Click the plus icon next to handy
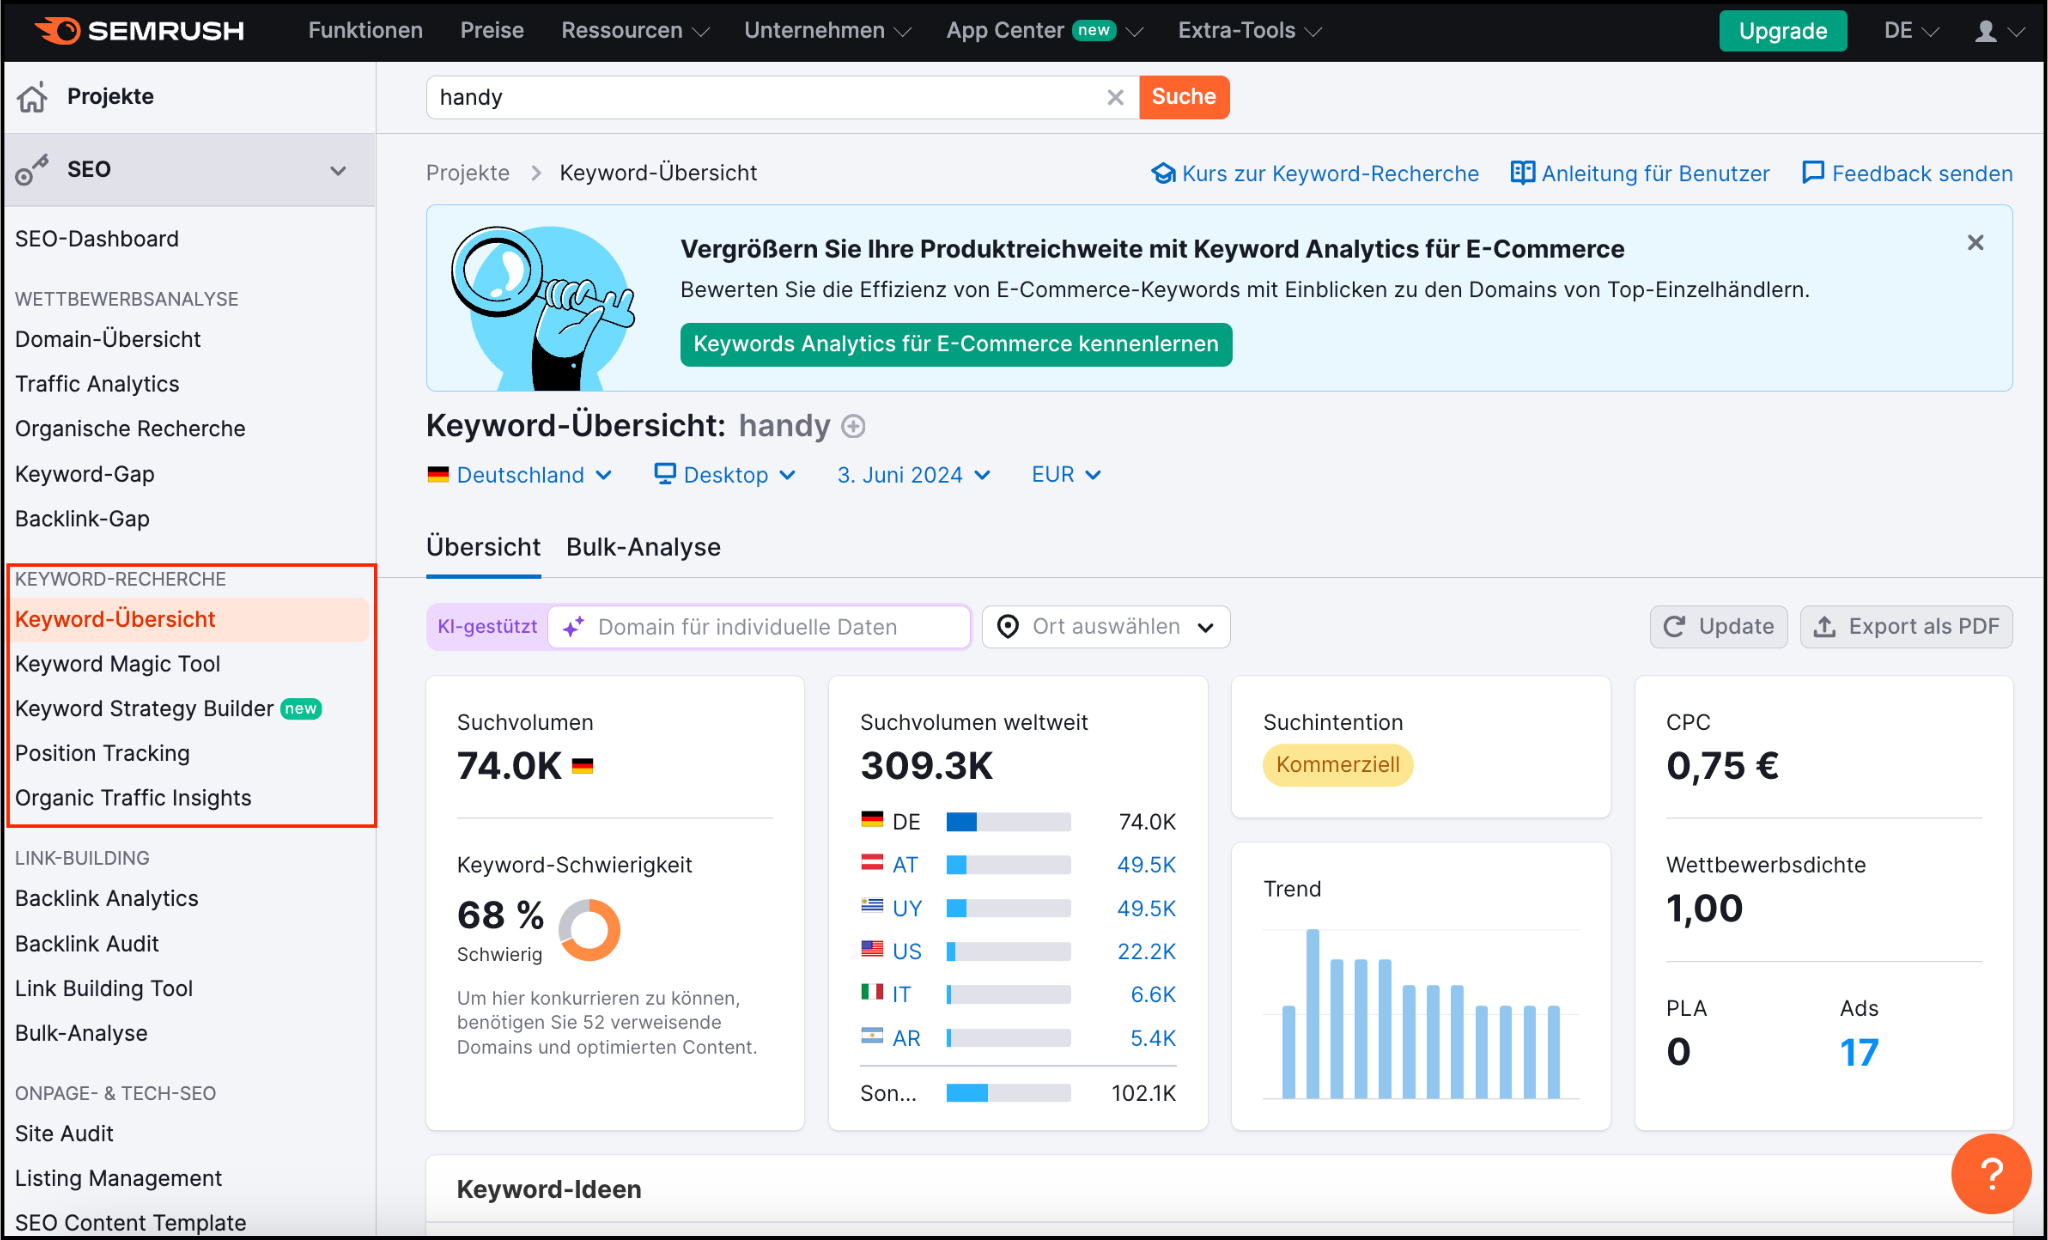2048x1240 pixels. pyautogui.click(x=853, y=427)
